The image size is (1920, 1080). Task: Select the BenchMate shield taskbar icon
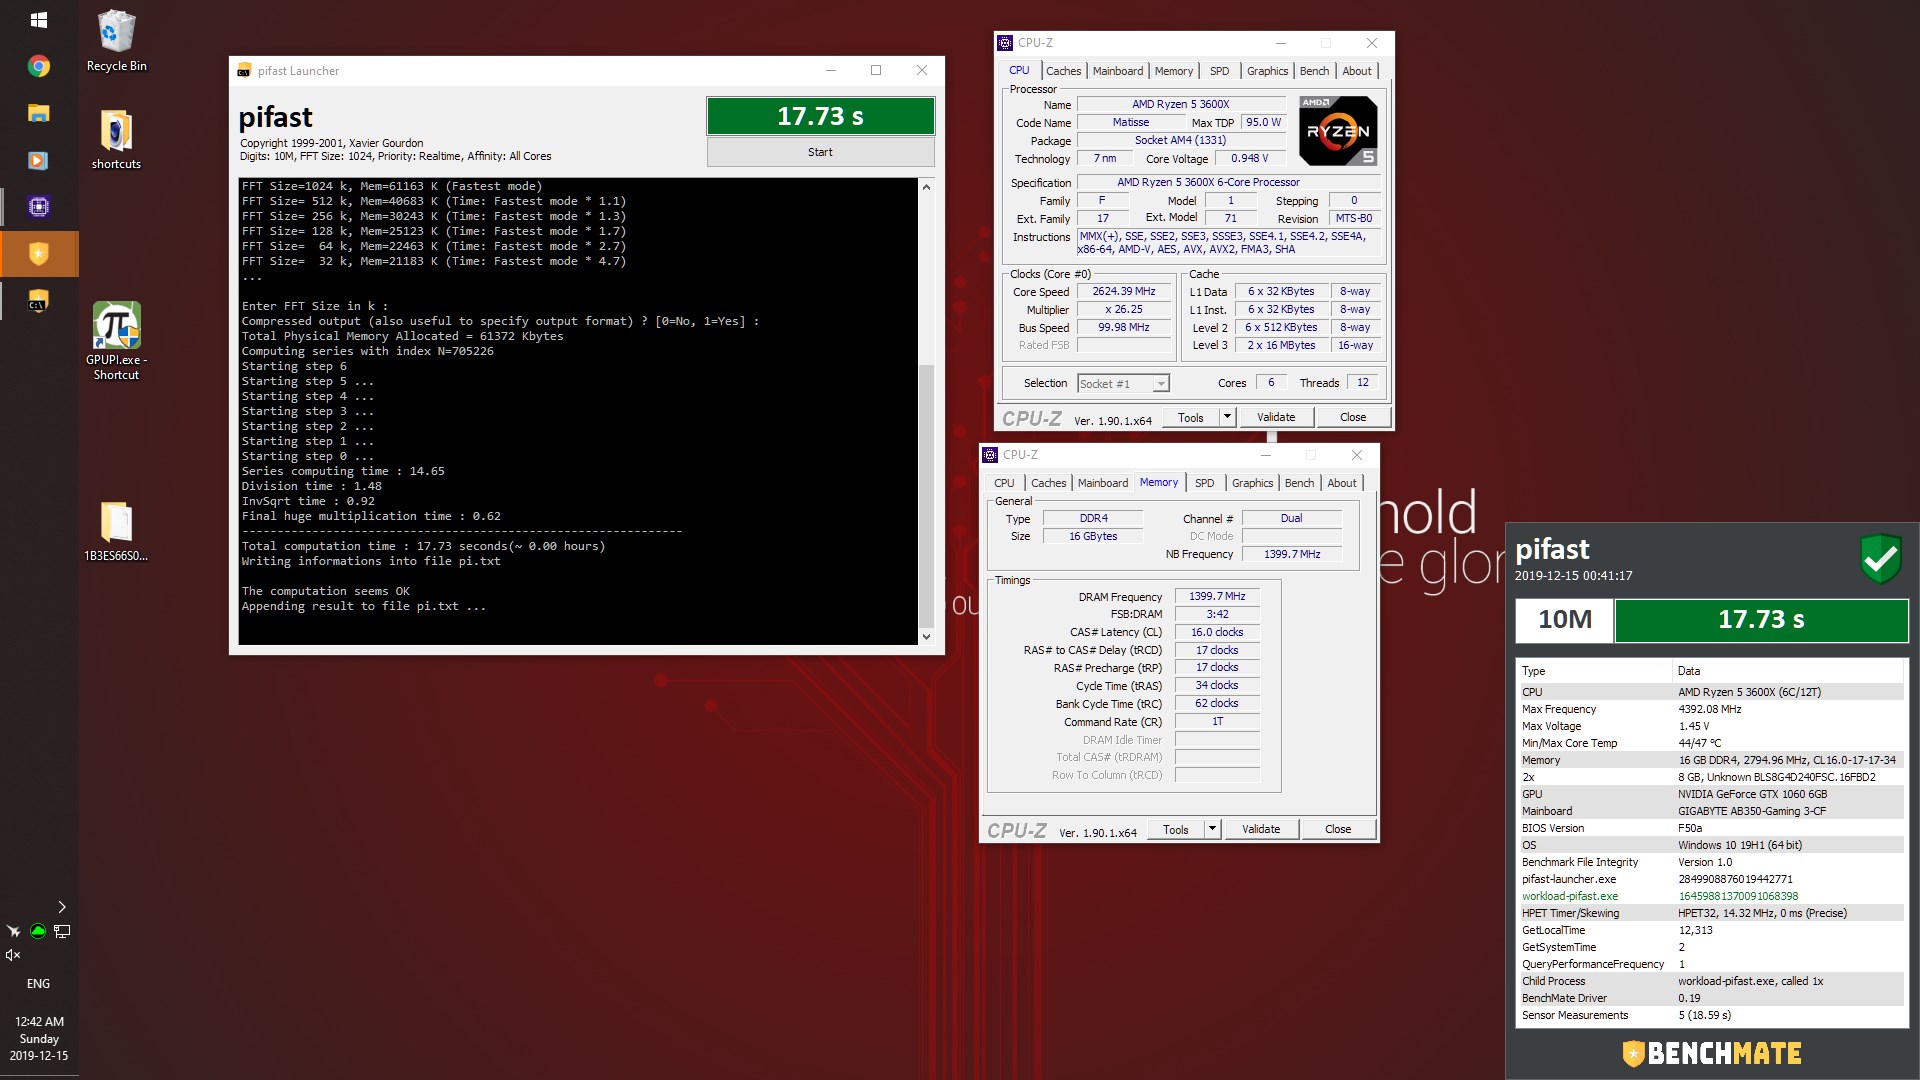(x=39, y=254)
